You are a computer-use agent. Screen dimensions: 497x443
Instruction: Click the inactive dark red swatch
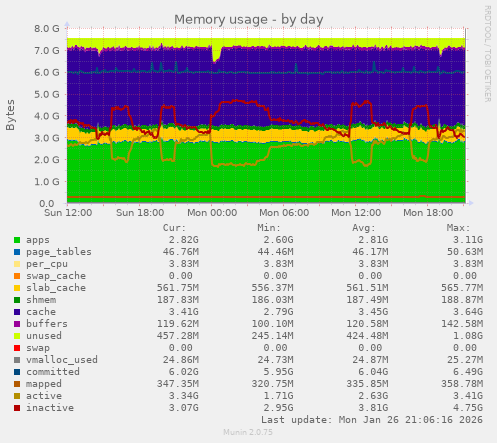pyautogui.click(x=17, y=408)
